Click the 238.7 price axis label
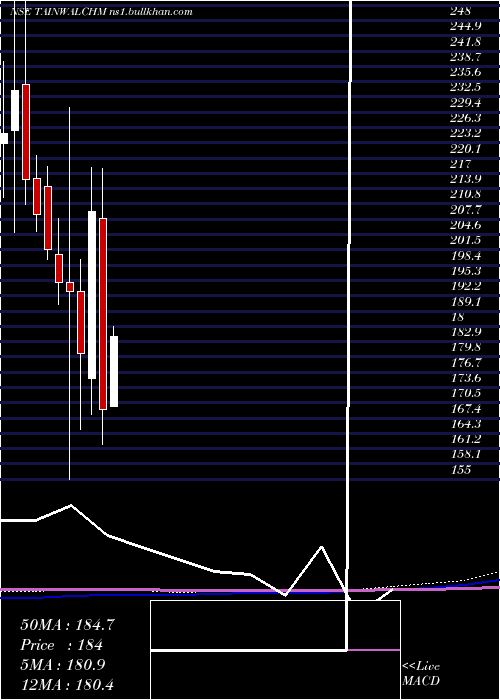The image size is (500, 700). click(465, 57)
